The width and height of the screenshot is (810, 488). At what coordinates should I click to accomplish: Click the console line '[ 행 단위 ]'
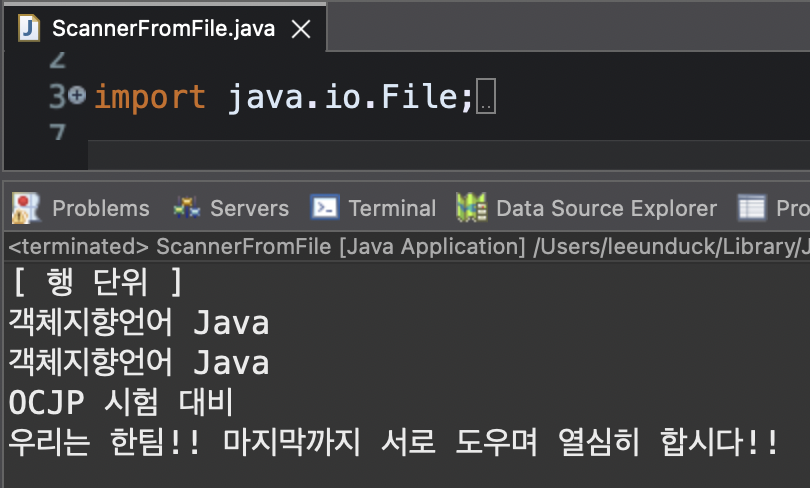[98, 282]
